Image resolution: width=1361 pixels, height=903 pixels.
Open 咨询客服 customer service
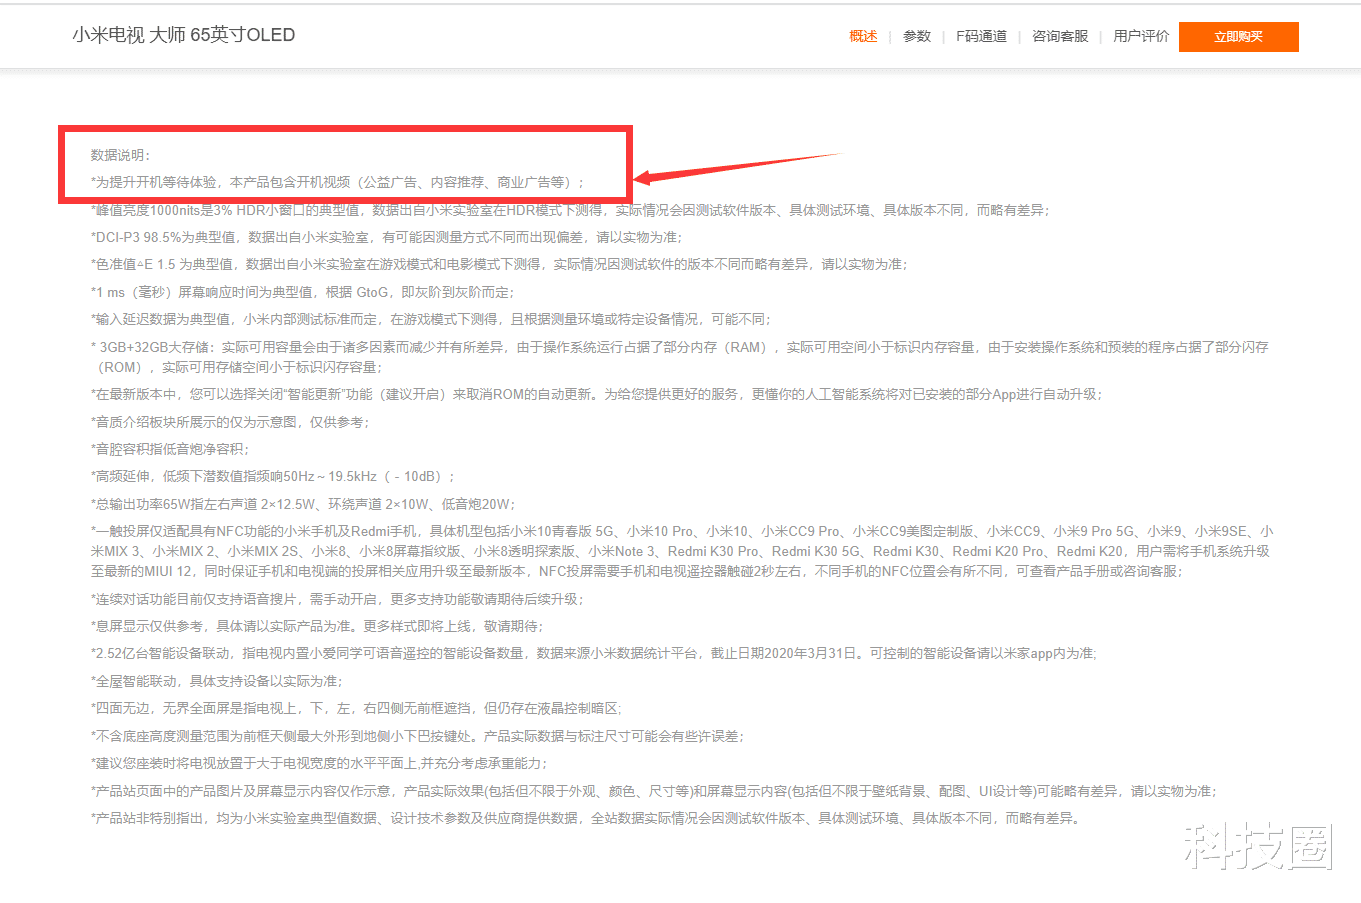tap(1059, 35)
